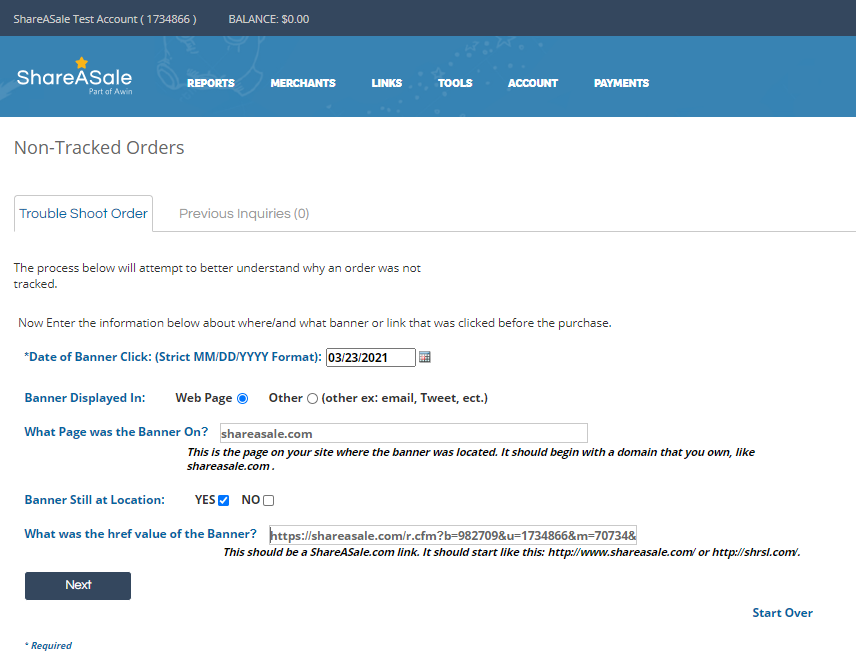Screen dimensions: 856x666
Task: Open the Account menu
Action: point(533,83)
